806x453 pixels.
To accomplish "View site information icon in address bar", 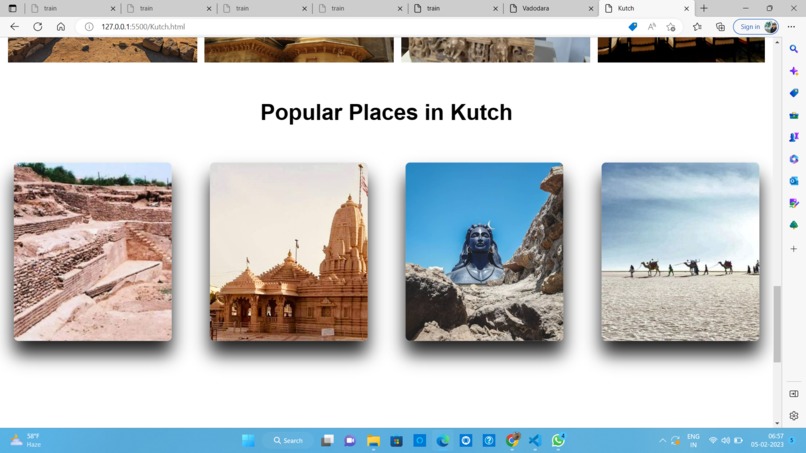I will [x=89, y=27].
